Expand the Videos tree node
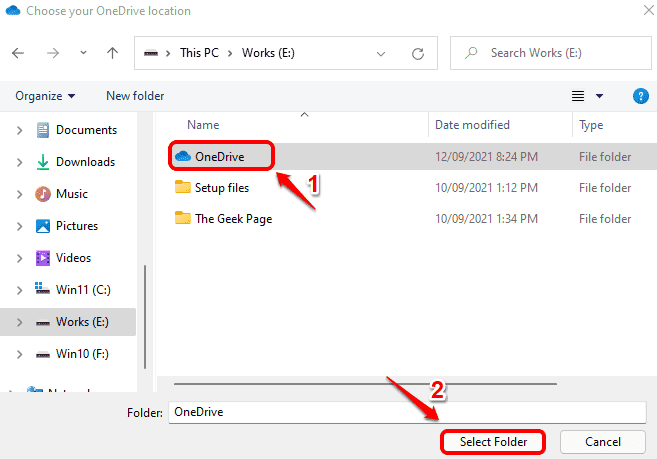 coord(19,258)
